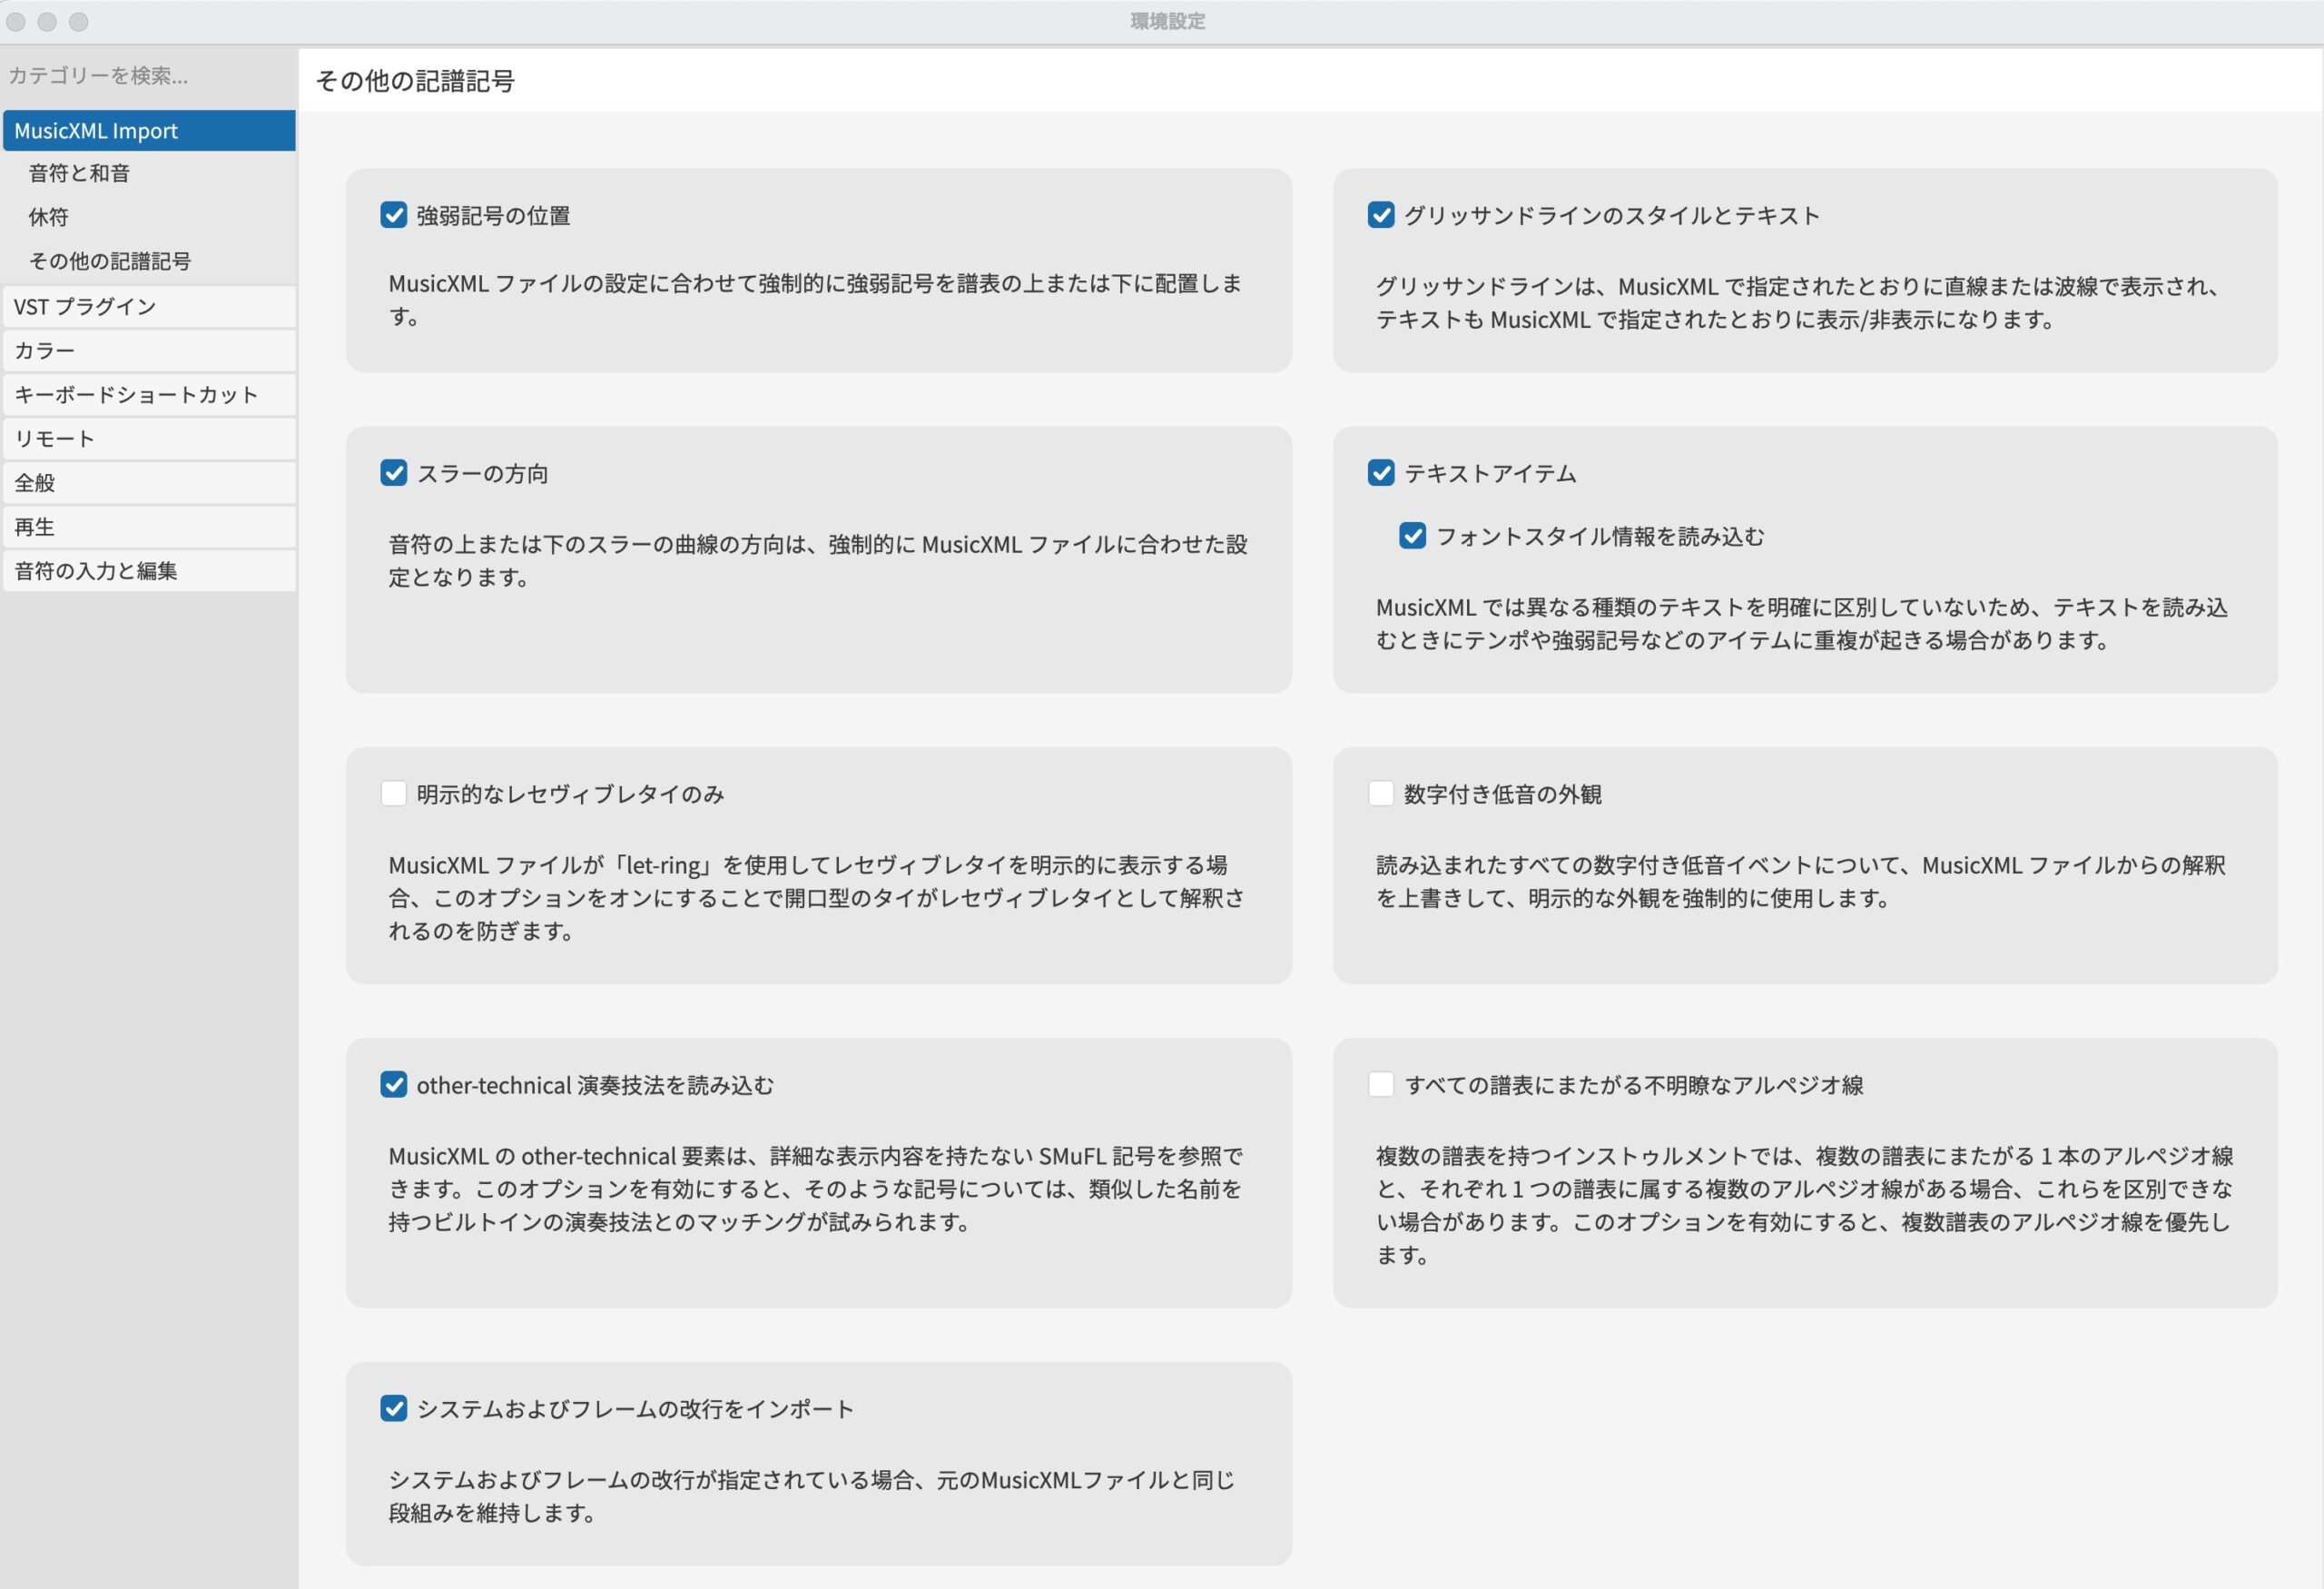This screenshot has height=1589, width=2324.
Task: Check 数字付き低音の外観 checkbox
Action: (1380, 794)
